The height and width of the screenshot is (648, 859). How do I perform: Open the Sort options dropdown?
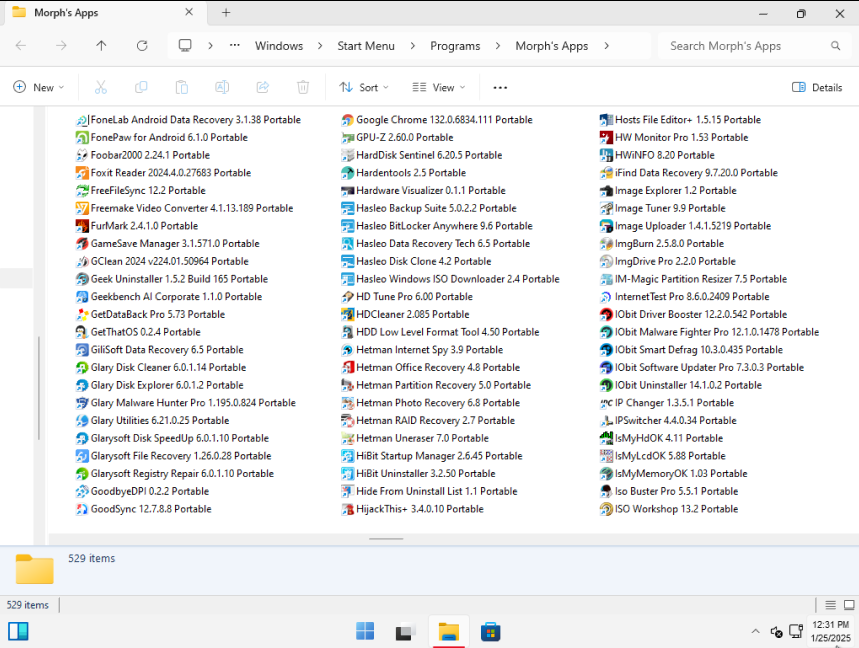[364, 88]
